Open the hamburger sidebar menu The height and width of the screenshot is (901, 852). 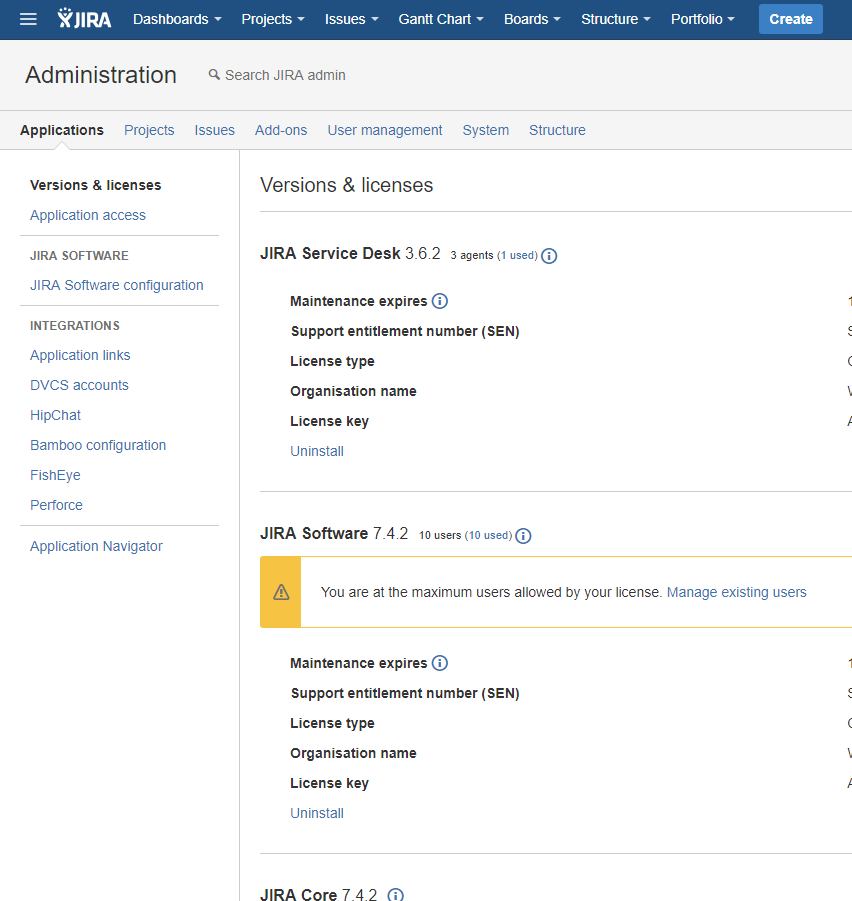(28, 19)
